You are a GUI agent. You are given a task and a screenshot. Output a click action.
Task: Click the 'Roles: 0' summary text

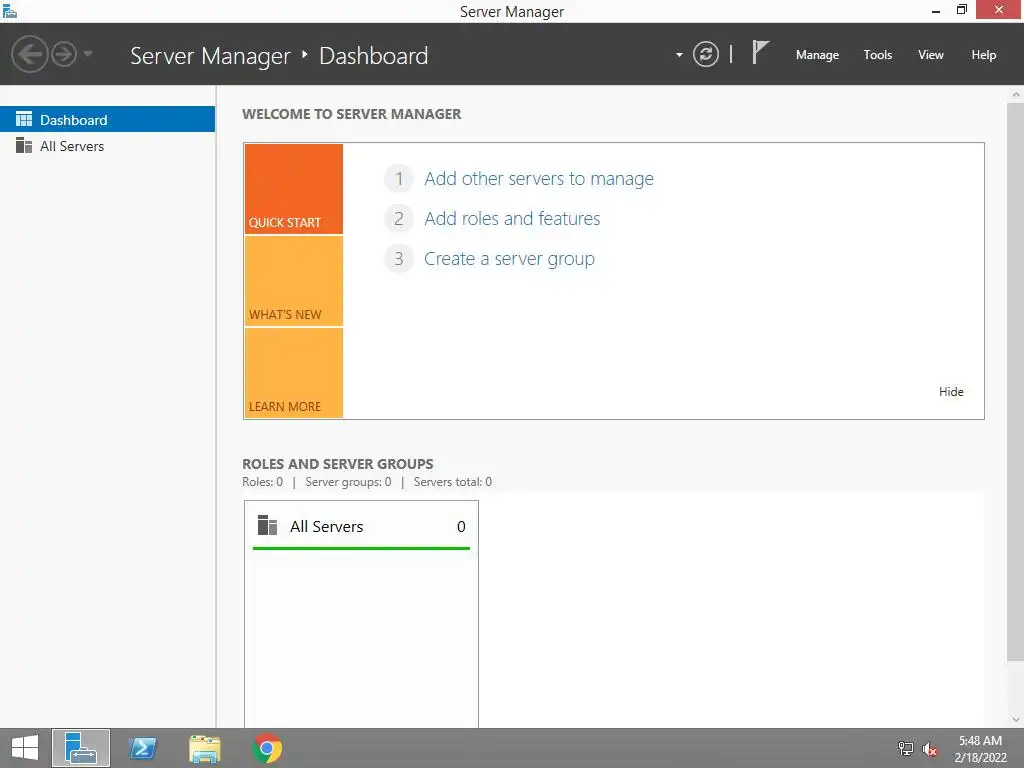tap(263, 482)
